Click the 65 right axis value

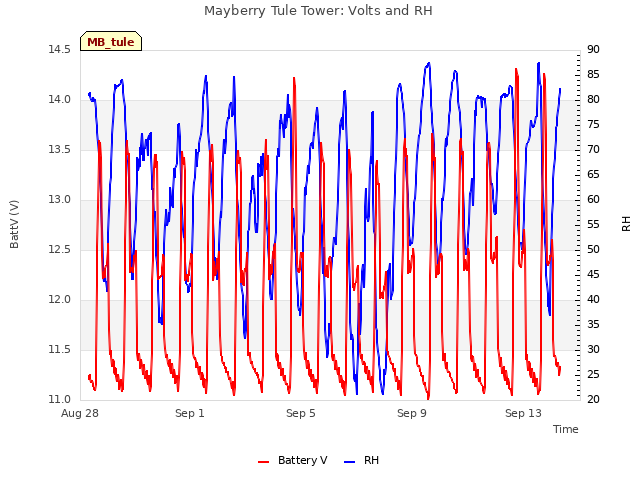(x=593, y=175)
